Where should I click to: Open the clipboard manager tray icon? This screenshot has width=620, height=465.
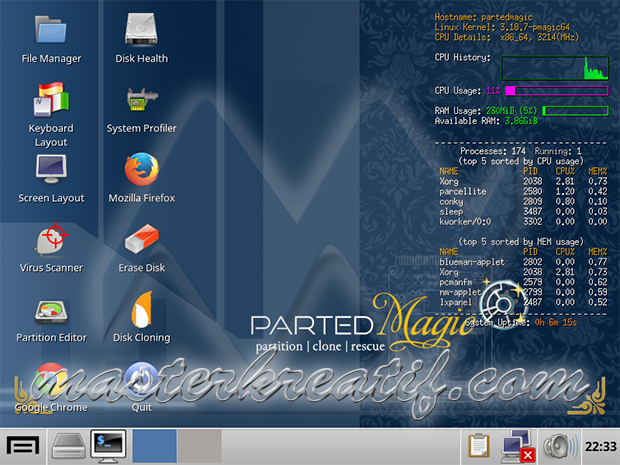click(x=479, y=446)
